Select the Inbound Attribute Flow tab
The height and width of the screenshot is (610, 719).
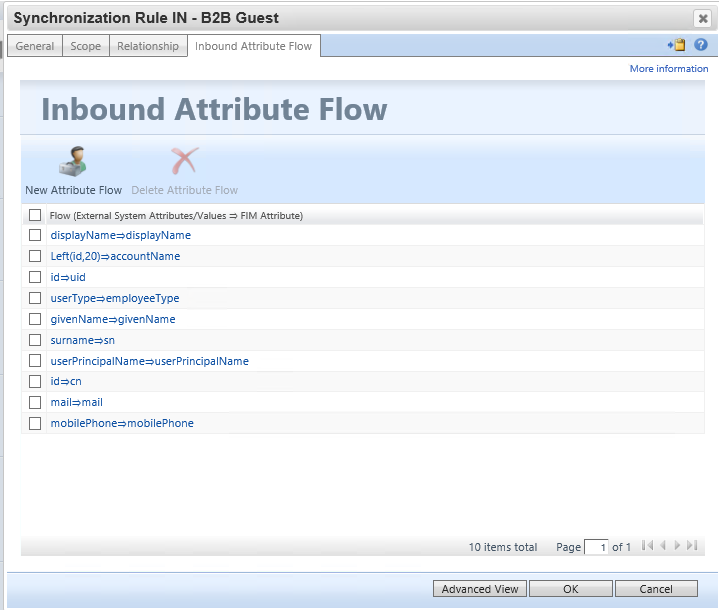click(254, 46)
